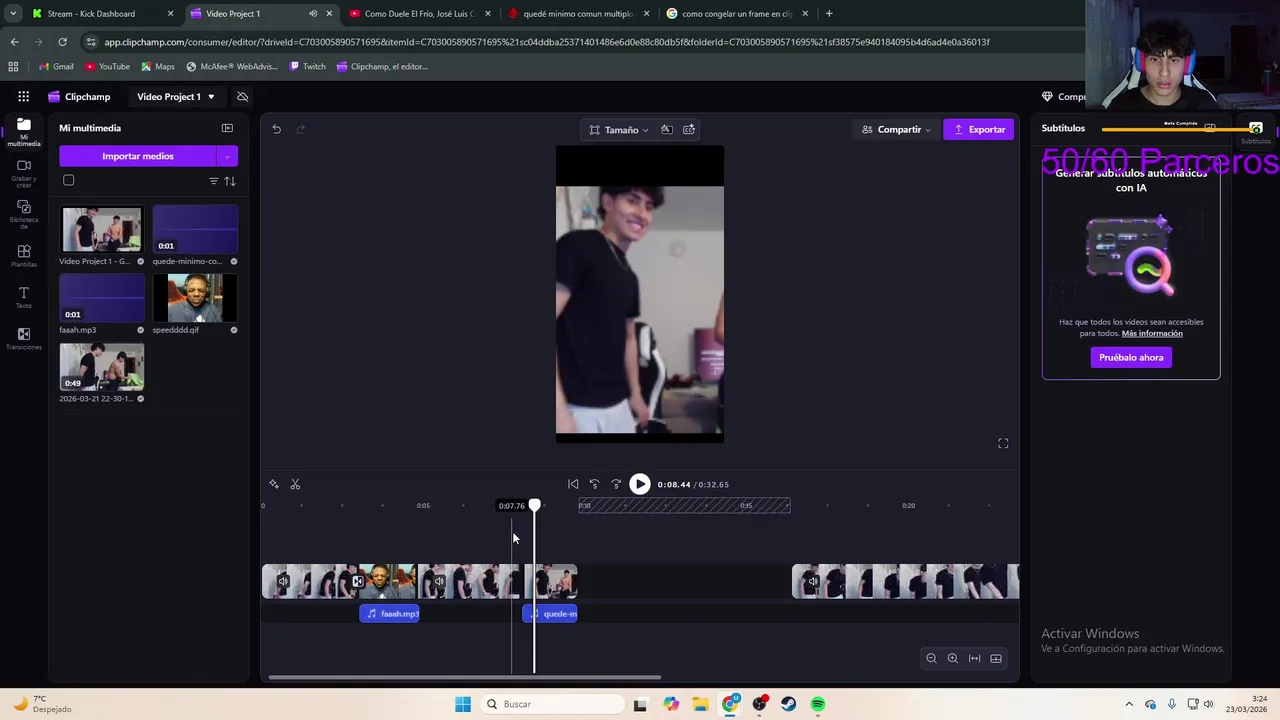1280x720 pixels.
Task: Rewind five seconds
Action: click(594, 484)
